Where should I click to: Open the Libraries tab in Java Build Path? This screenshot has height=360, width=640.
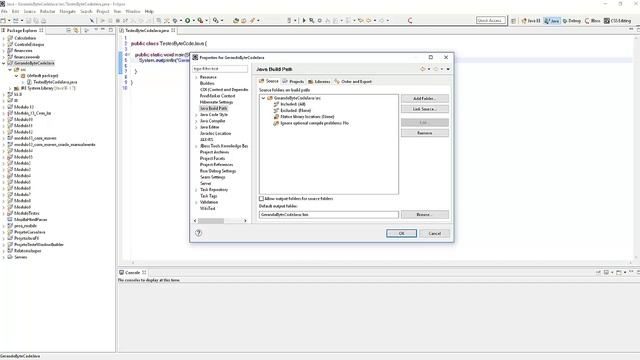tap(319, 81)
